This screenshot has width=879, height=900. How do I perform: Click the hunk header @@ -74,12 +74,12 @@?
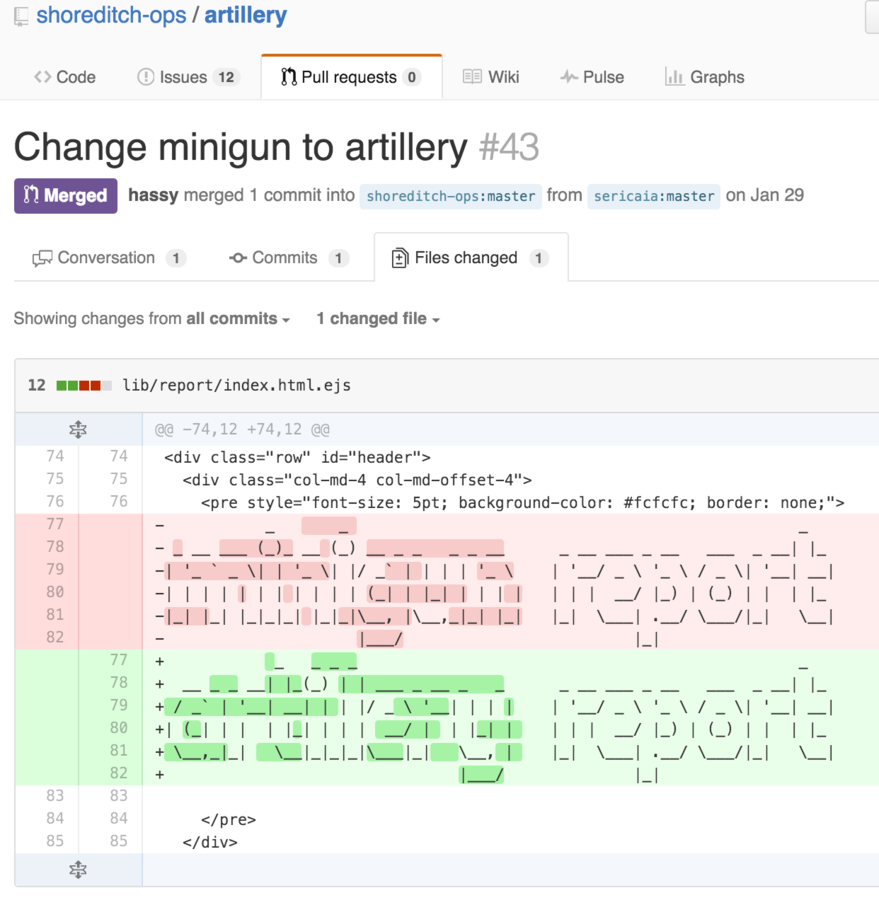pyautogui.click(x=242, y=429)
